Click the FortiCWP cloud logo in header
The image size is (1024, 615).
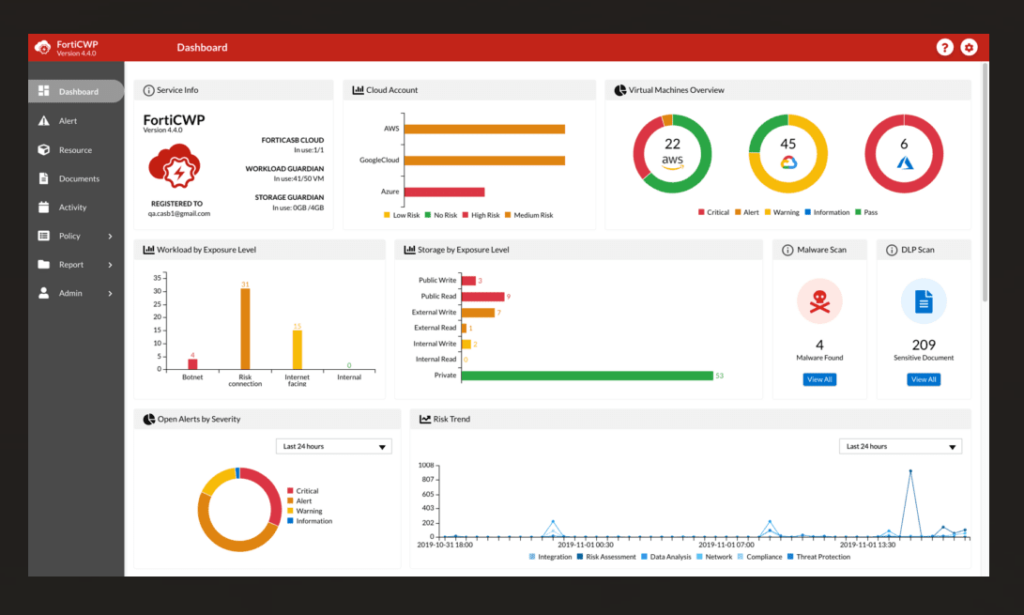coord(42,47)
